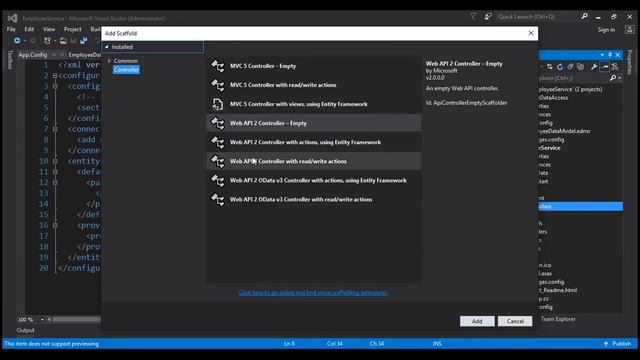Click the account picture icon beside Sign in
640x360 pixels.
point(629,29)
